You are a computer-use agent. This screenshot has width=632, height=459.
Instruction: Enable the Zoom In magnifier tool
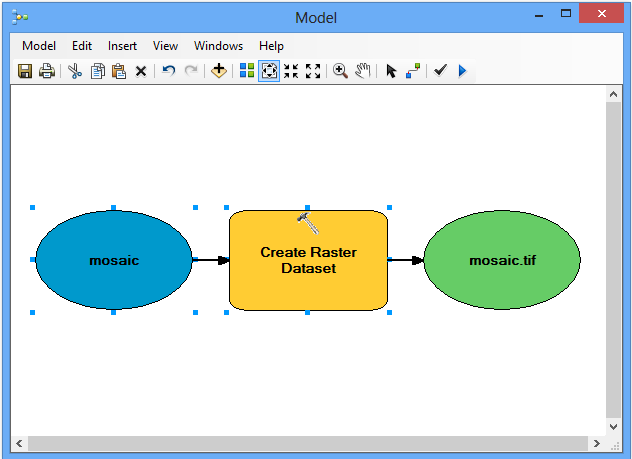point(340,71)
